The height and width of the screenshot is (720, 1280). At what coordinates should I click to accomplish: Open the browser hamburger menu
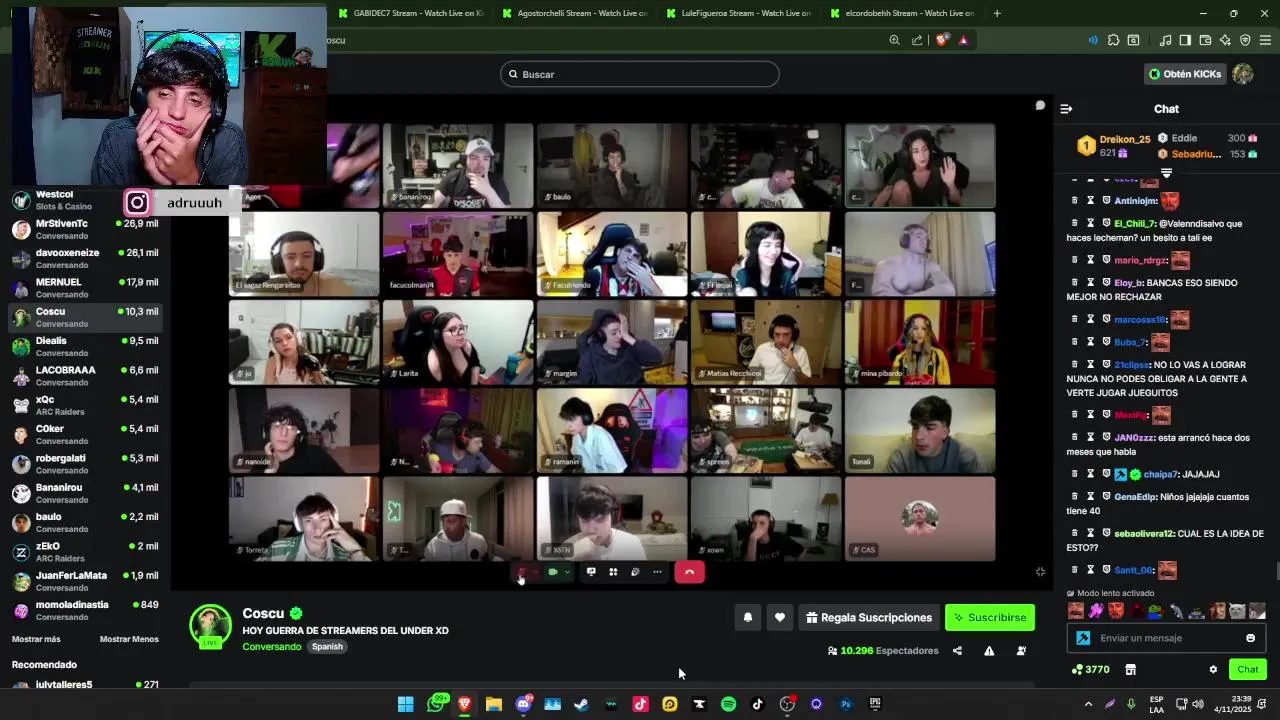(x=1265, y=40)
